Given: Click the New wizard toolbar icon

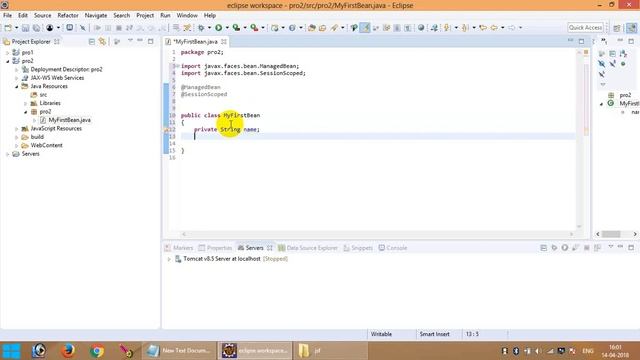Looking at the screenshot, I should (8, 28).
